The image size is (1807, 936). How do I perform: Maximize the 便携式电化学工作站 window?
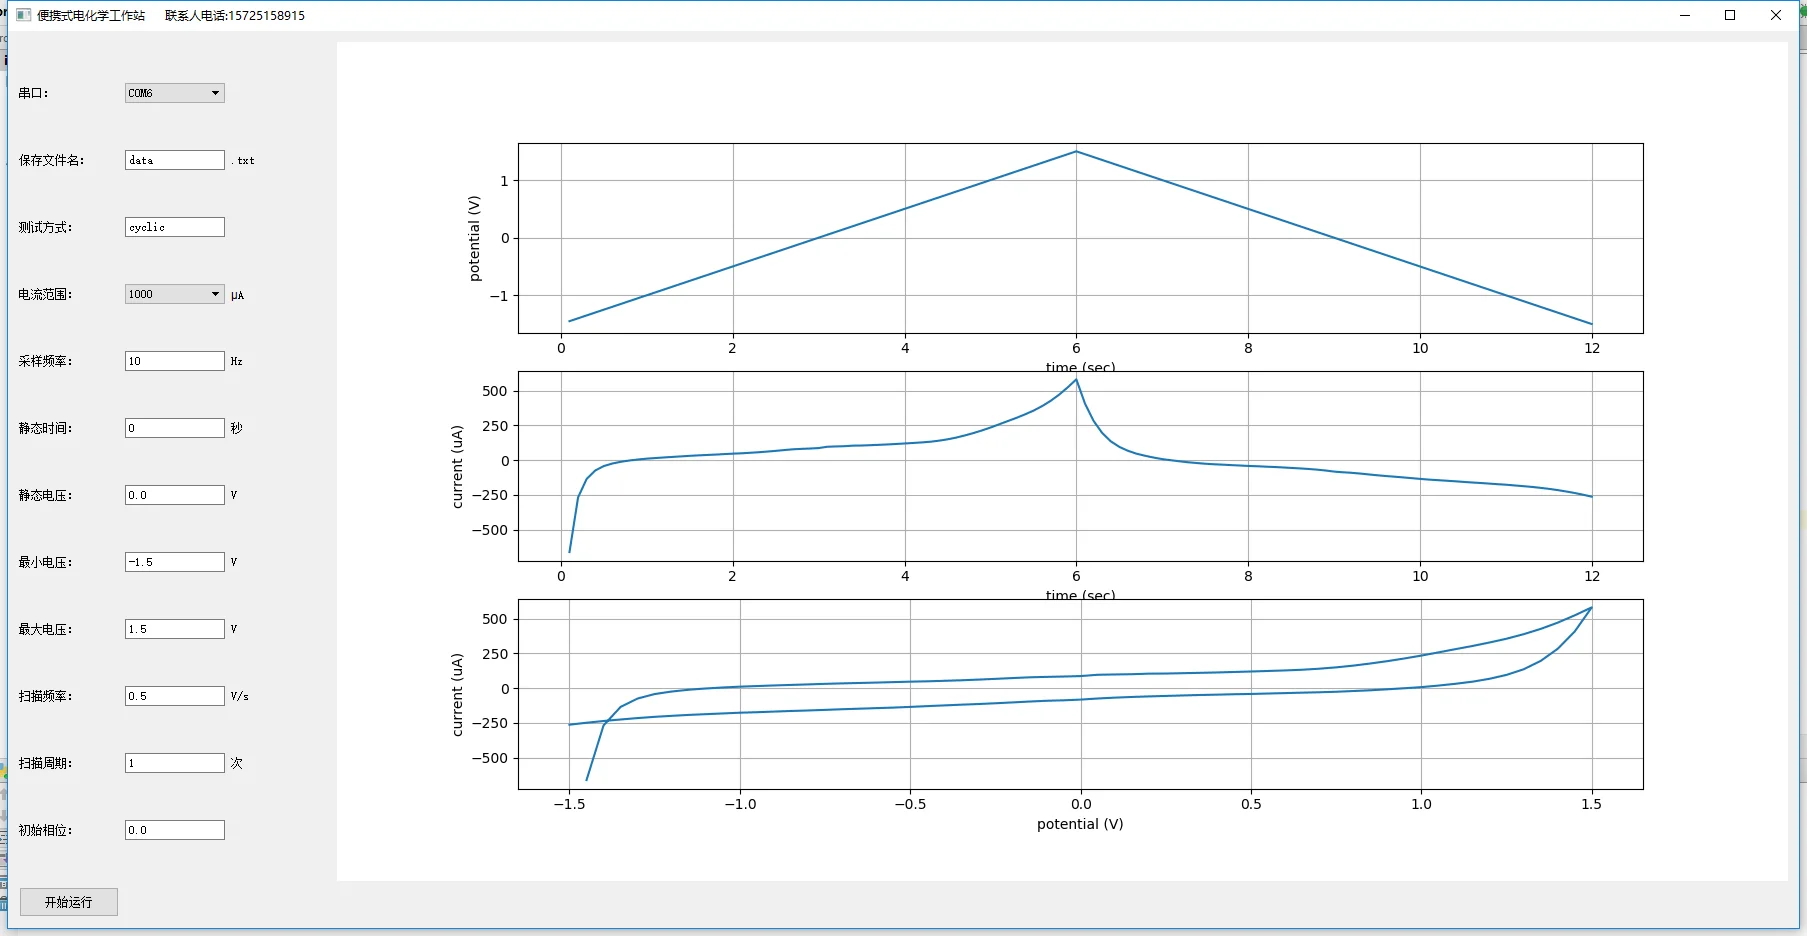1730,15
